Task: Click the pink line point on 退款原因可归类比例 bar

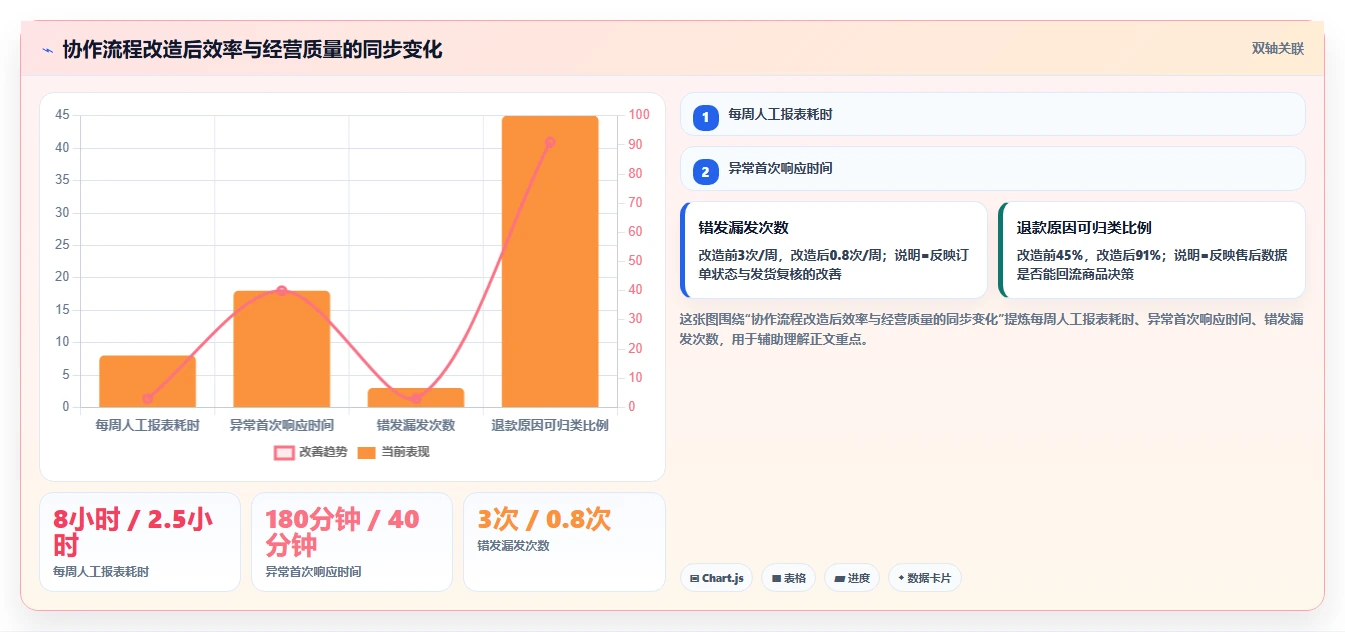Action: point(550,142)
